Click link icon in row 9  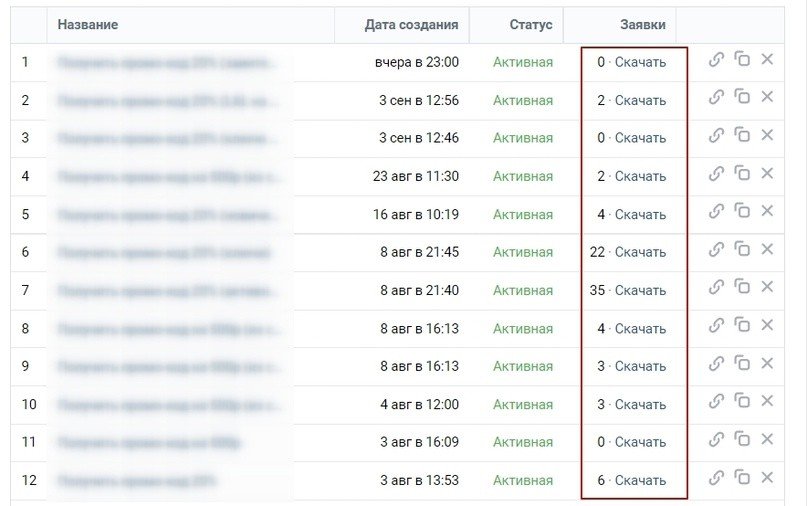(x=716, y=364)
